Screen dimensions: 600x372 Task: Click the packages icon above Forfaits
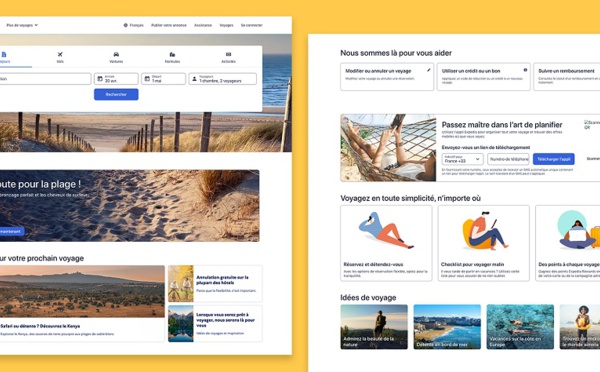tap(172, 54)
